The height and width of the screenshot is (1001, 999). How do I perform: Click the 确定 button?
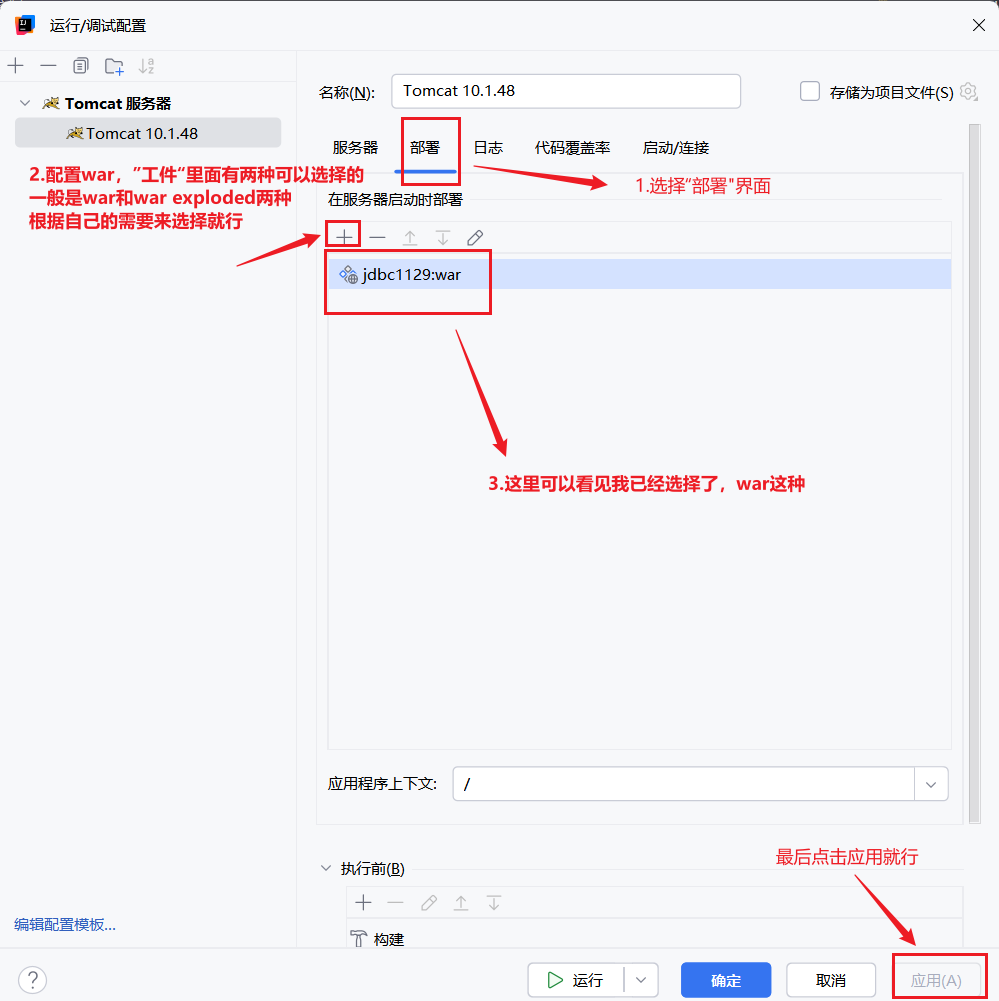point(726,980)
